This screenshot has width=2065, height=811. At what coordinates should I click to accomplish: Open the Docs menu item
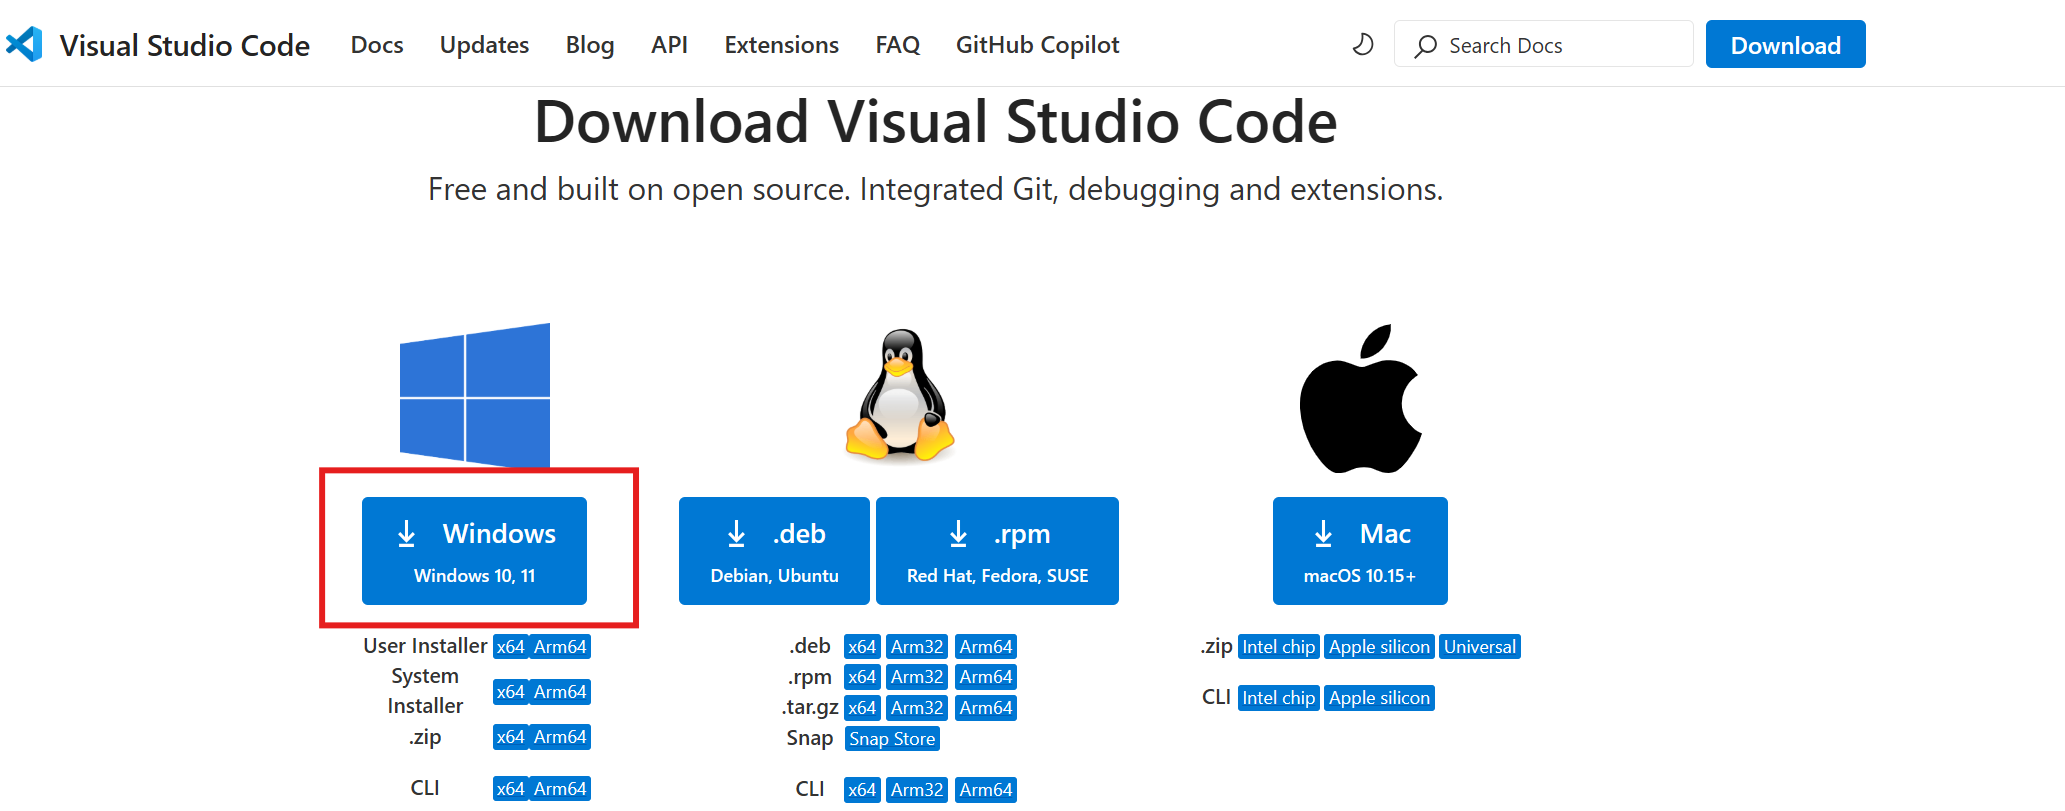pos(377,45)
